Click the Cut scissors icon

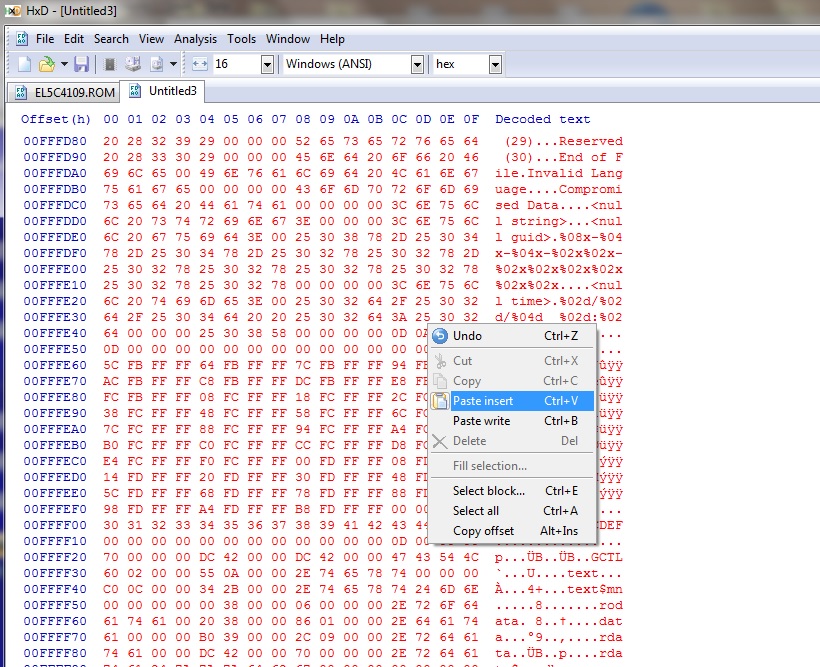440,361
